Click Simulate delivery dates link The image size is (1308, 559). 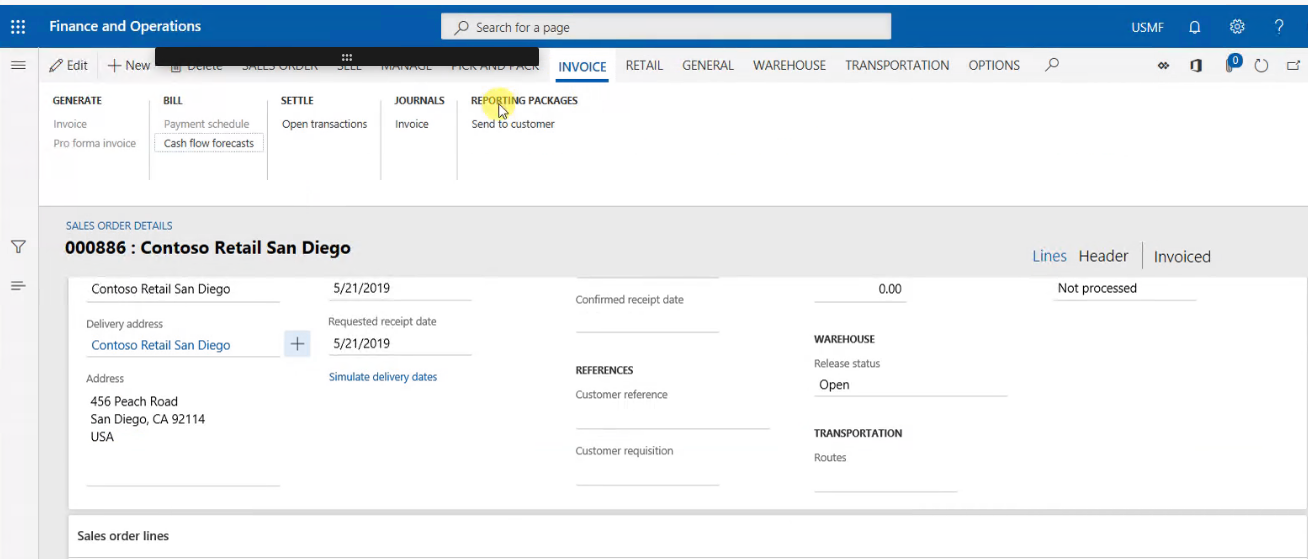pos(383,377)
